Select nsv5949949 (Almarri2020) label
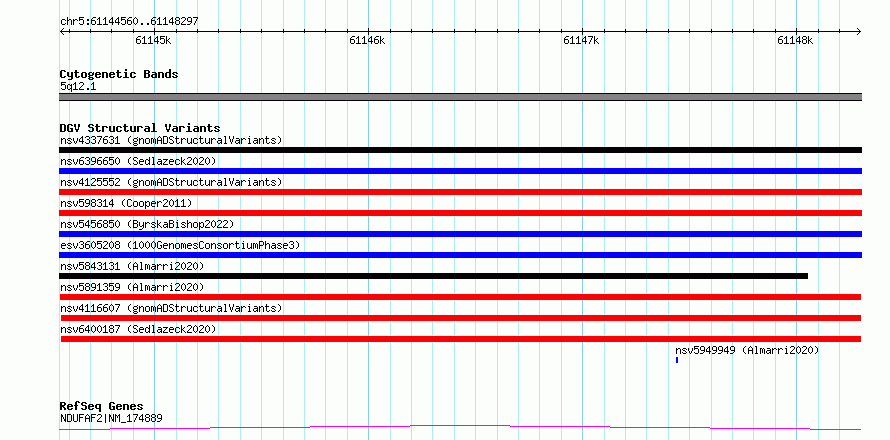 click(x=748, y=350)
